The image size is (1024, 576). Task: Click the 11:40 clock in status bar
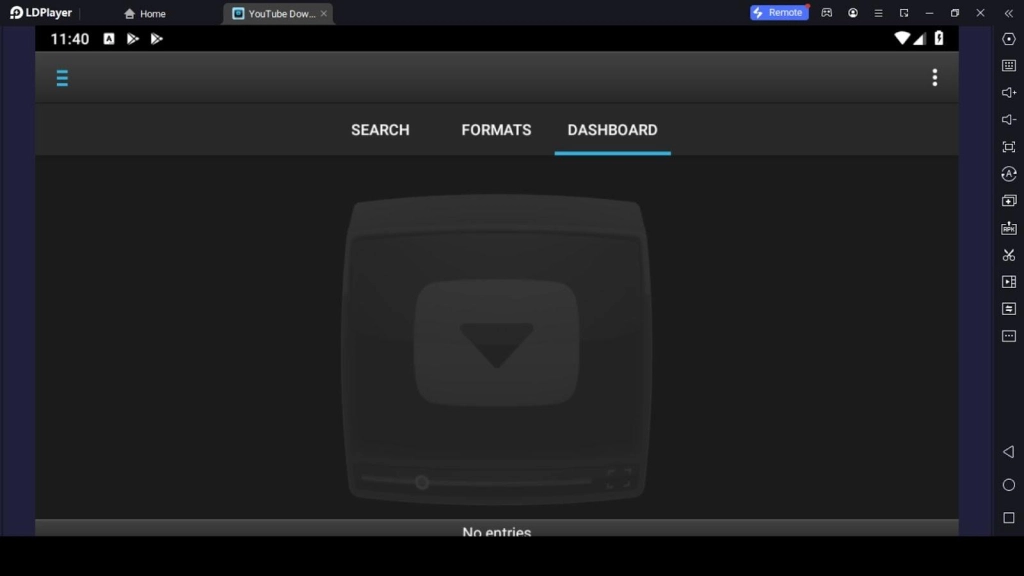[x=70, y=39]
